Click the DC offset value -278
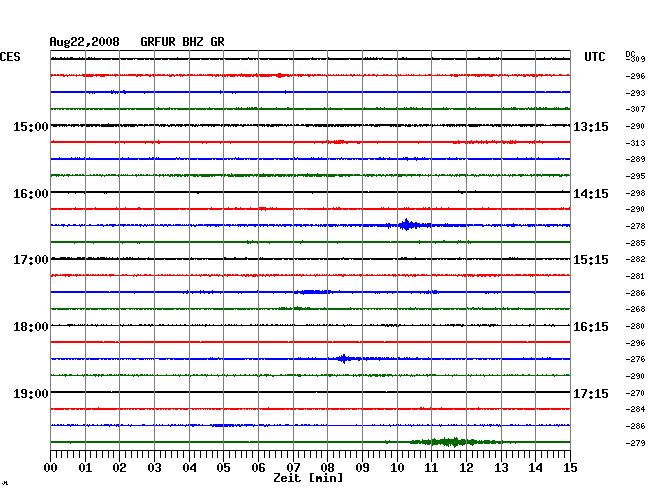The width and height of the screenshot is (650, 494). point(635,226)
